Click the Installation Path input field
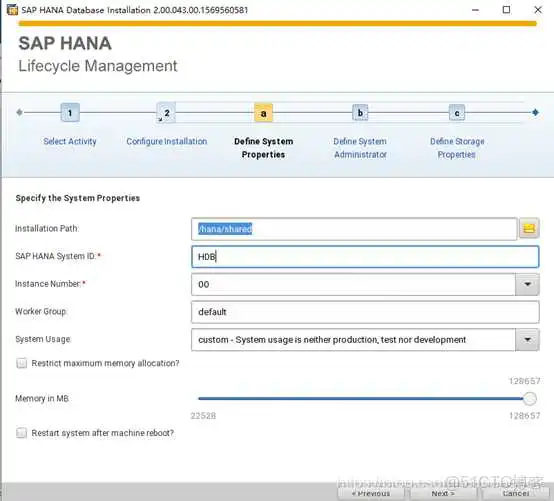Viewport: 554px width, 501px height. (x=354, y=229)
